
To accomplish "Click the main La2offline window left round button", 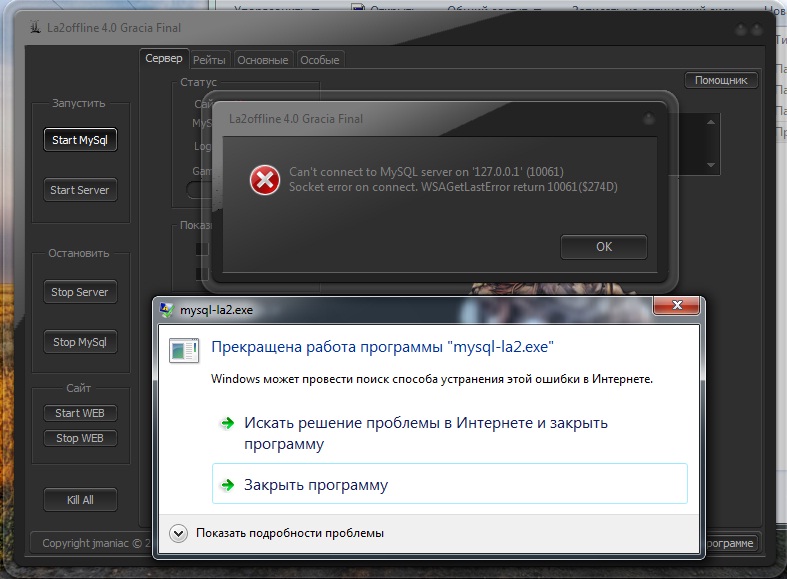I will [x=741, y=30].
